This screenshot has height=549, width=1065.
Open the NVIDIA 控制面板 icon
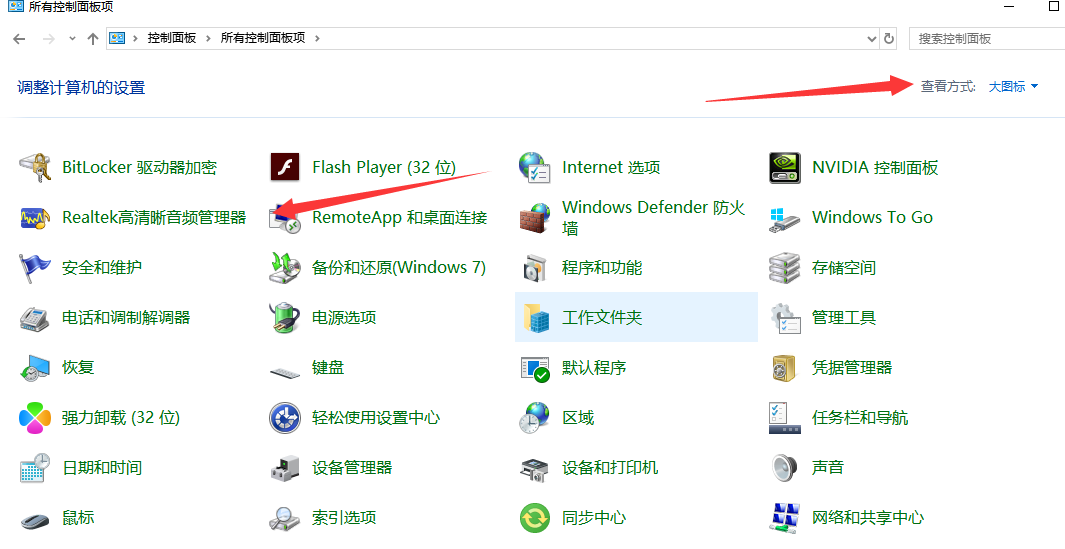(785, 168)
